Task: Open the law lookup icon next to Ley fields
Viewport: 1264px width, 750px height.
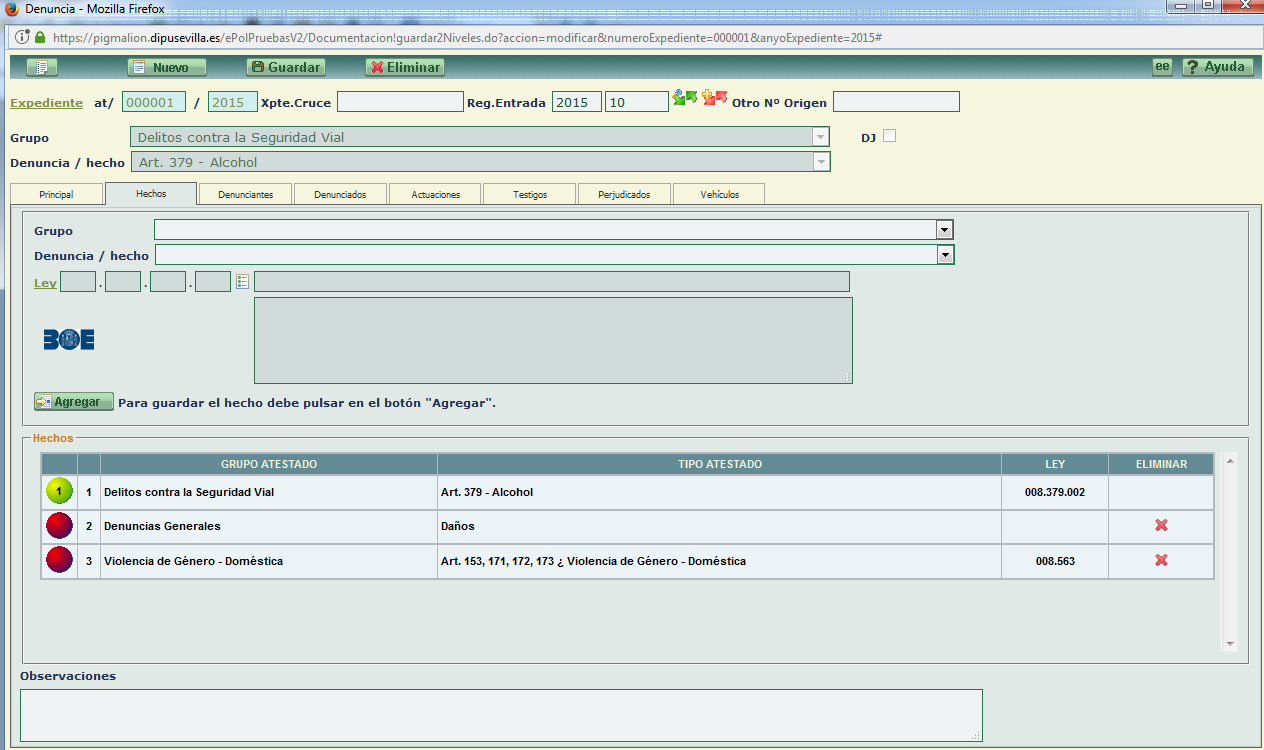Action: [x=242, y=282]
